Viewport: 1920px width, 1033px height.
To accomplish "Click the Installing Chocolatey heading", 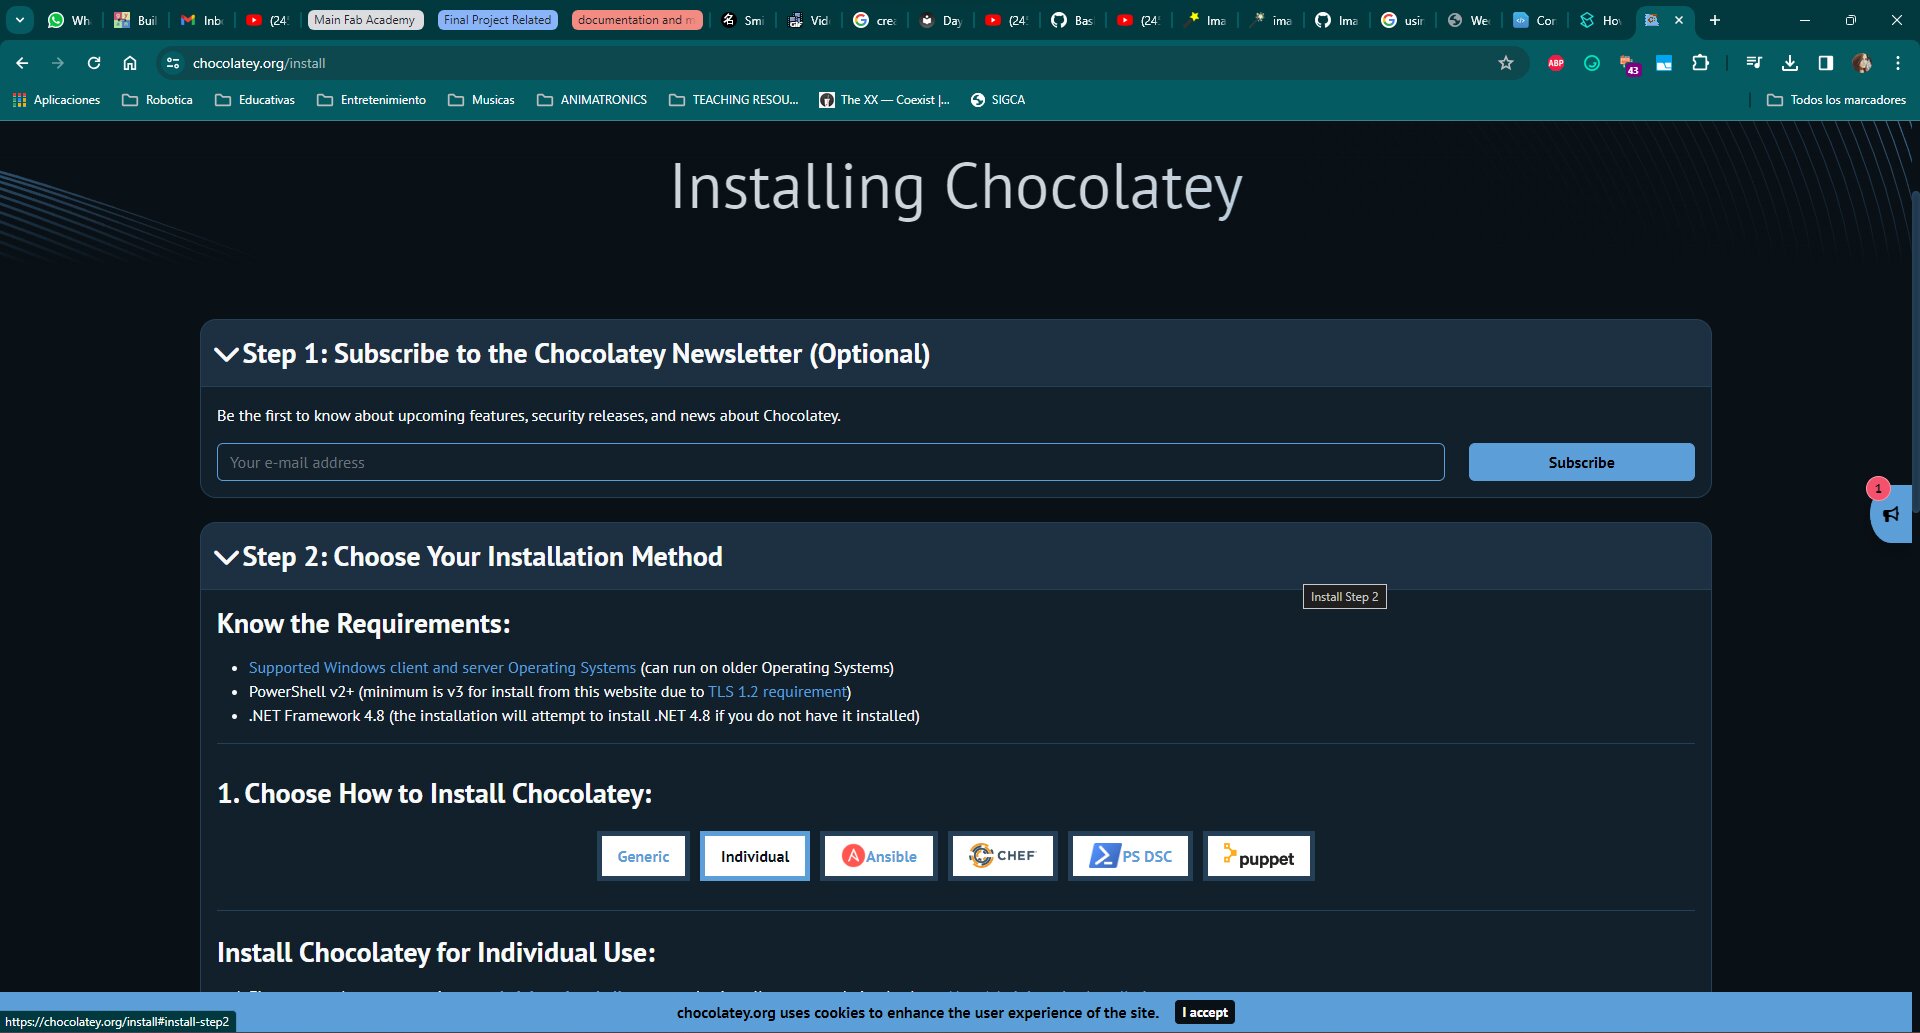I will point(956,187).
